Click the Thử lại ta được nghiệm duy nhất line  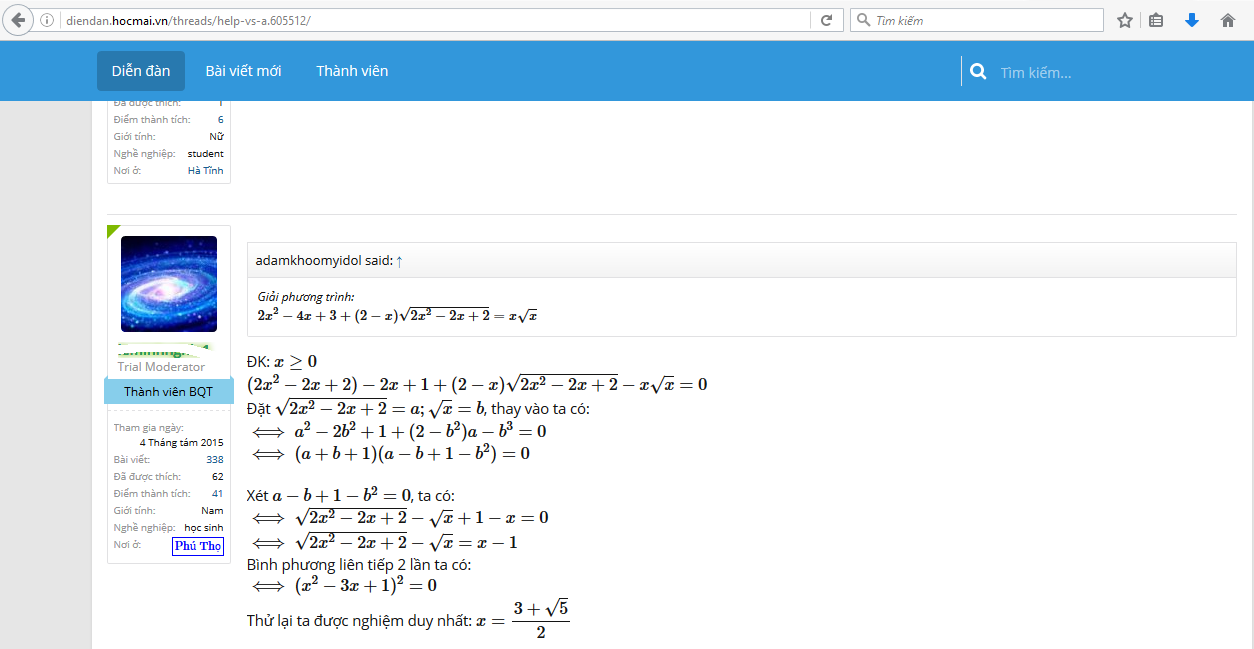[x=409, y=621]
